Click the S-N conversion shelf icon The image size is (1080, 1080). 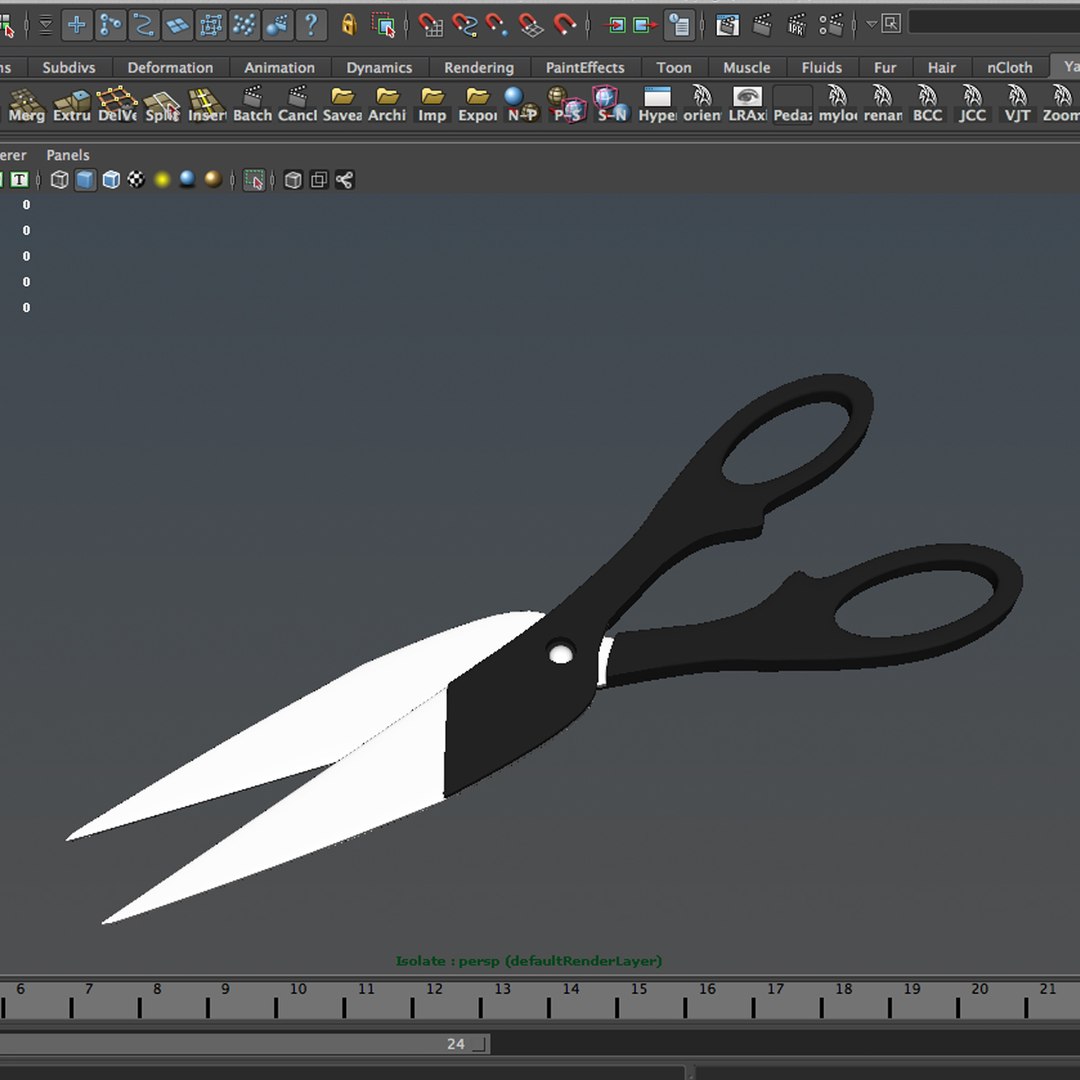(612, 105)
